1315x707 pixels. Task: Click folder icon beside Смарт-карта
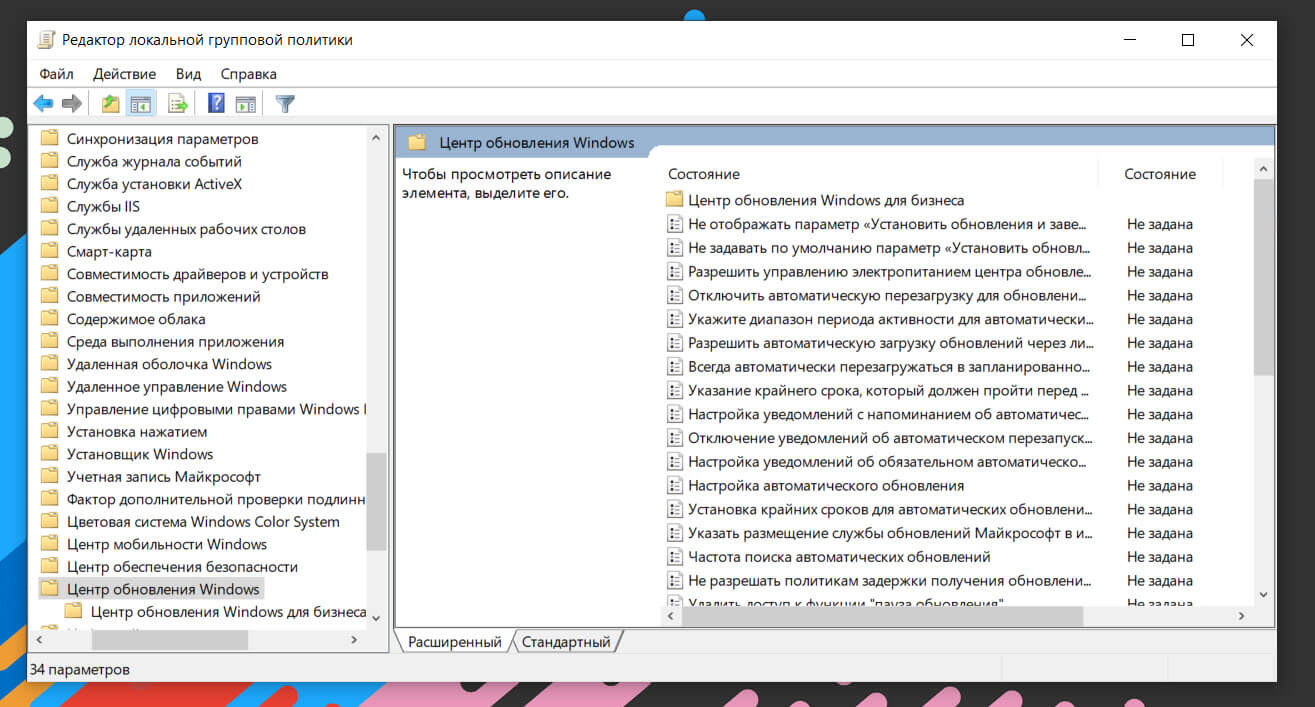(x=49, y=251)
